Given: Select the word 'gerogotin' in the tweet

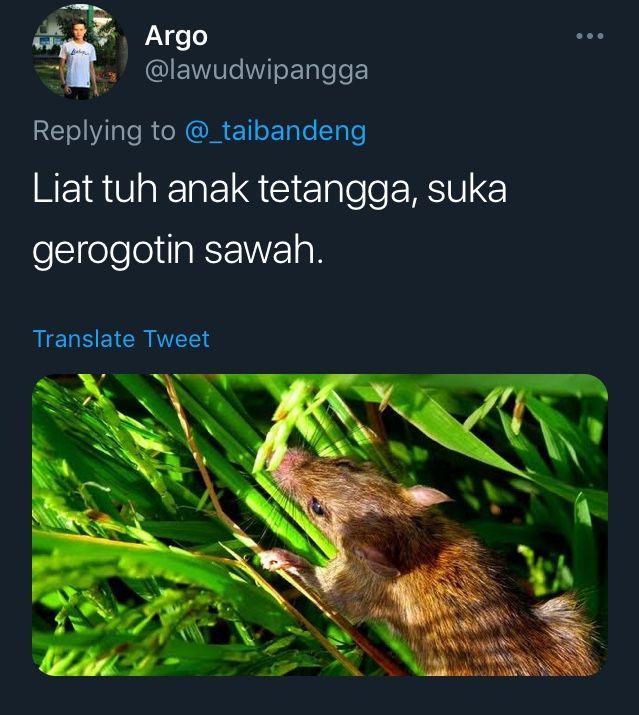Looking at the screenshot, I should [114, 251].
